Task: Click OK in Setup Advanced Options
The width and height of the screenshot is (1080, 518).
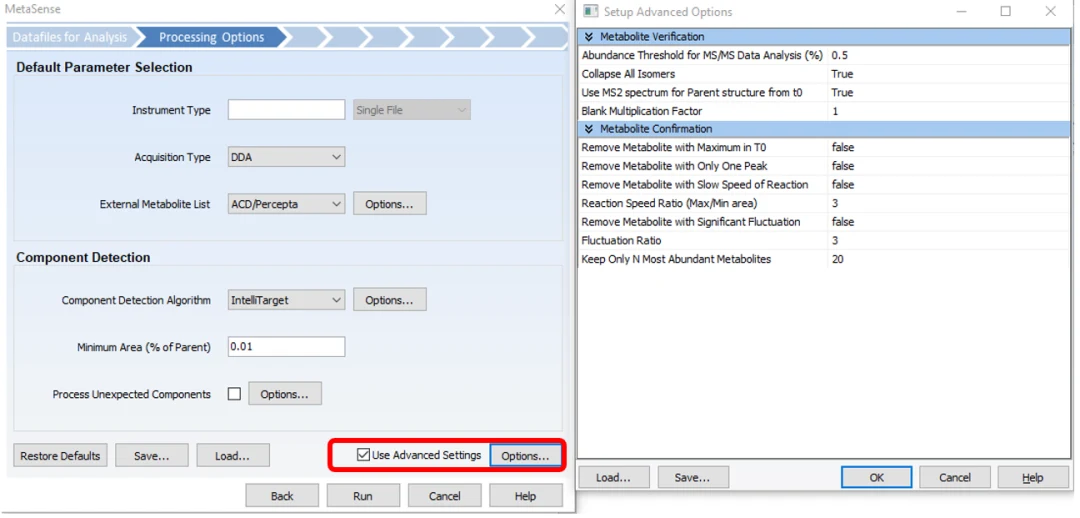Action: (x=876, y=477)
